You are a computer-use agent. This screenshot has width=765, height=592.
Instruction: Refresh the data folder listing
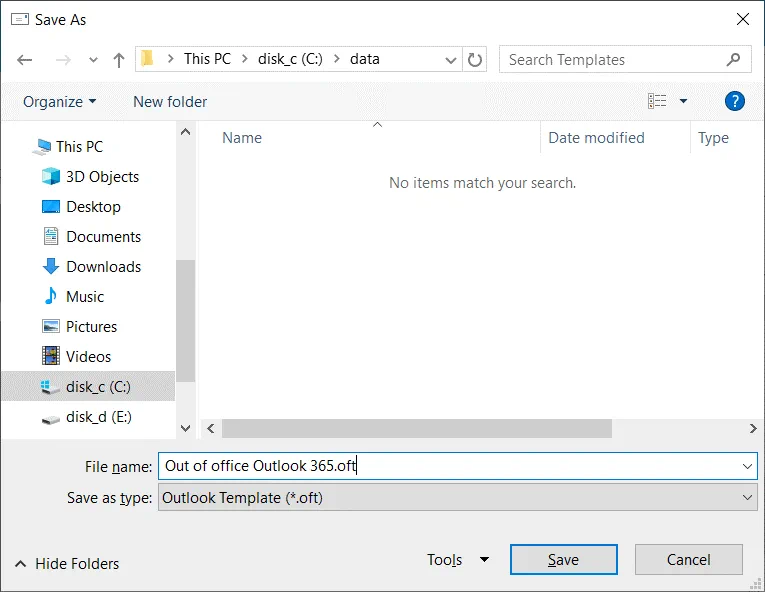(476, 59)
